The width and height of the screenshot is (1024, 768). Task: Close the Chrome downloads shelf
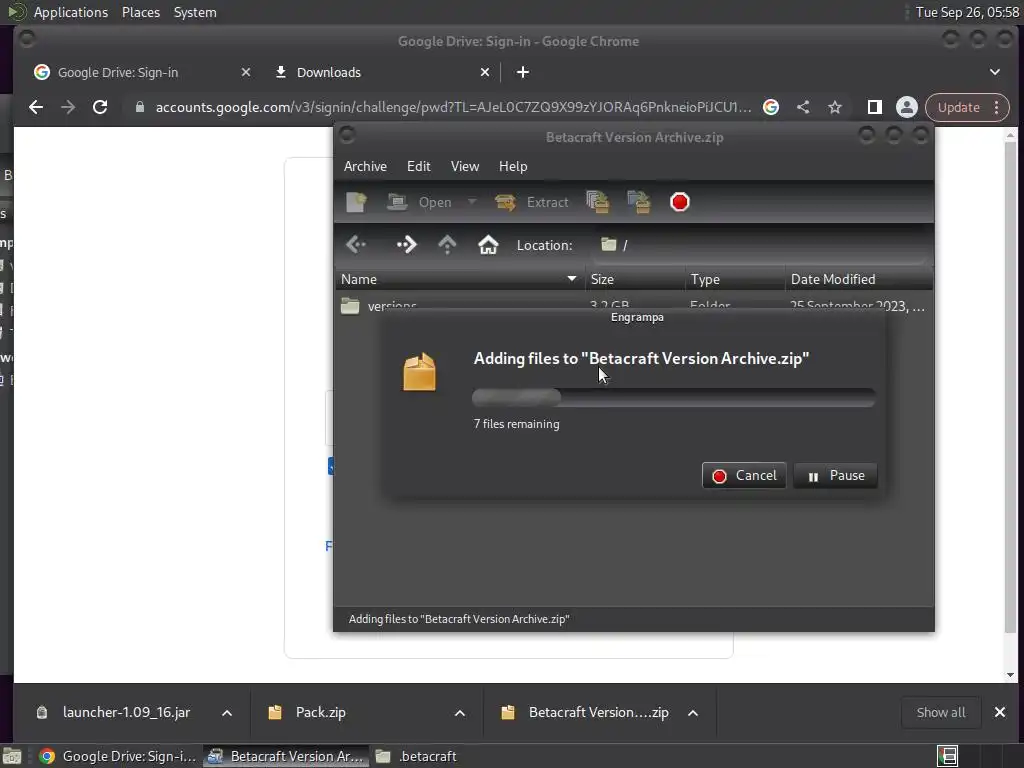pyautogui.click(x=1000, y=712)
